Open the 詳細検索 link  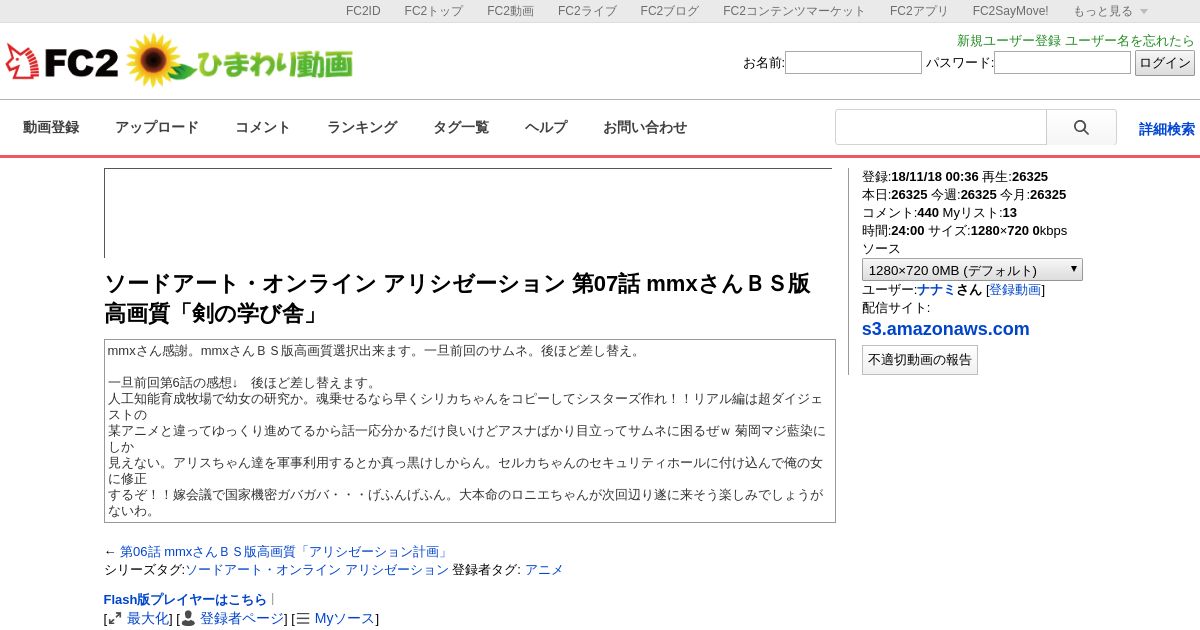1167,129
